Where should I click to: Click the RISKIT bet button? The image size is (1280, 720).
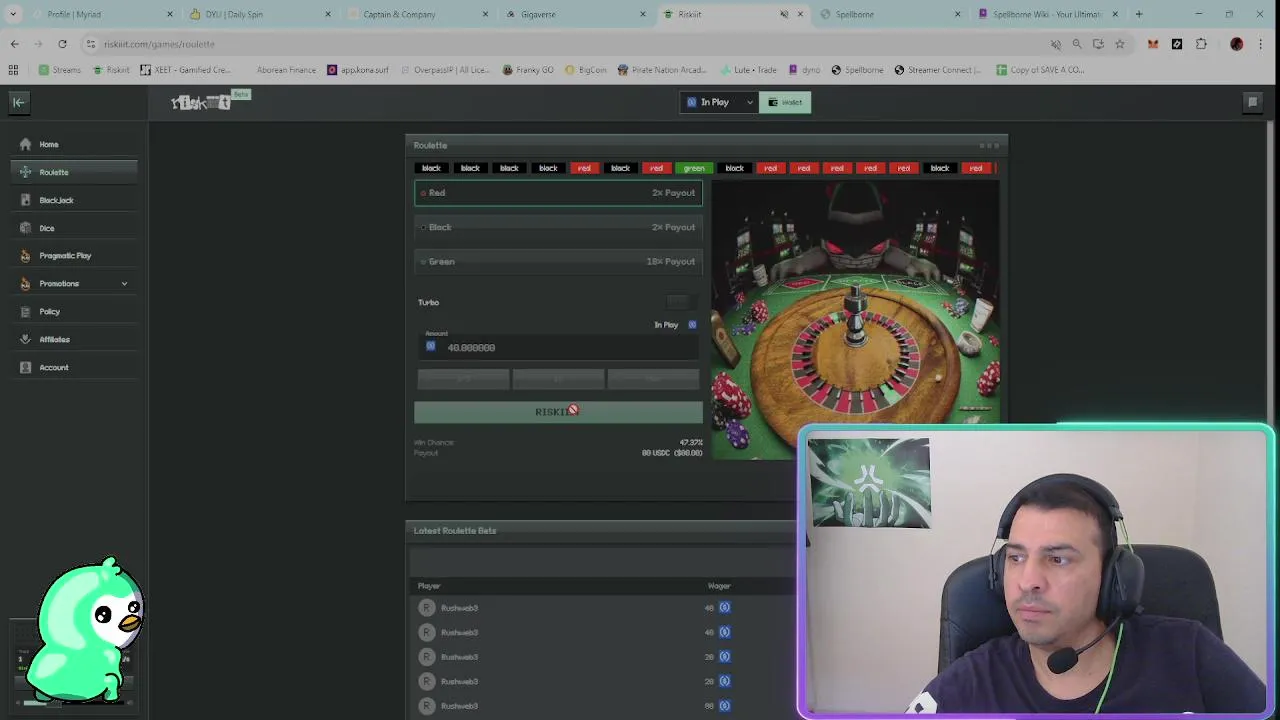pos(558,412)
